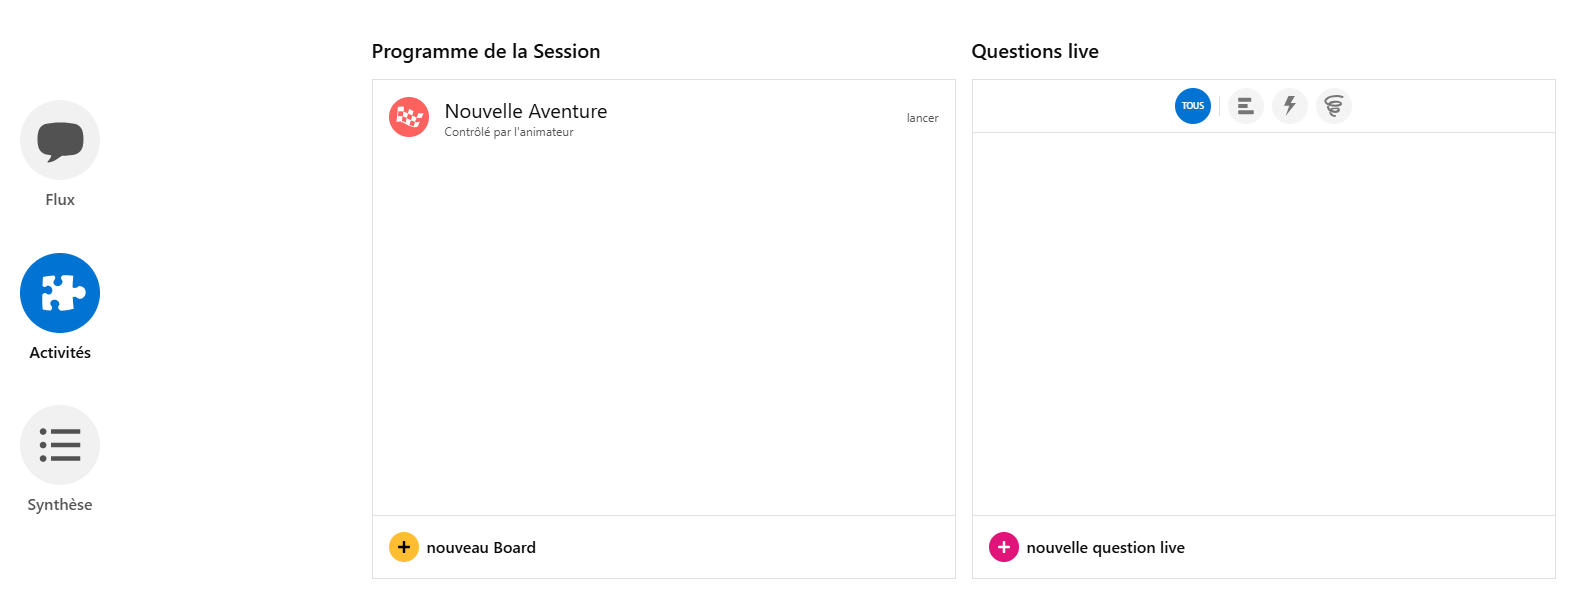Switch to the Synthèse tab label

(x=60, y=505)
